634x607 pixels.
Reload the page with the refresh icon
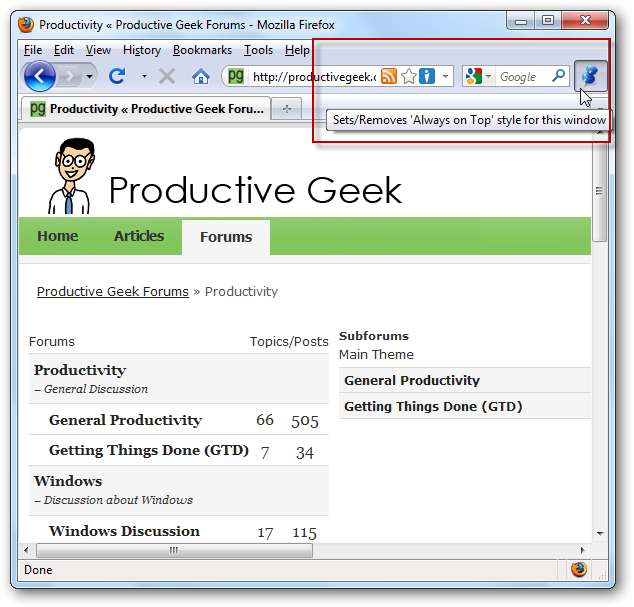(117, 76)
